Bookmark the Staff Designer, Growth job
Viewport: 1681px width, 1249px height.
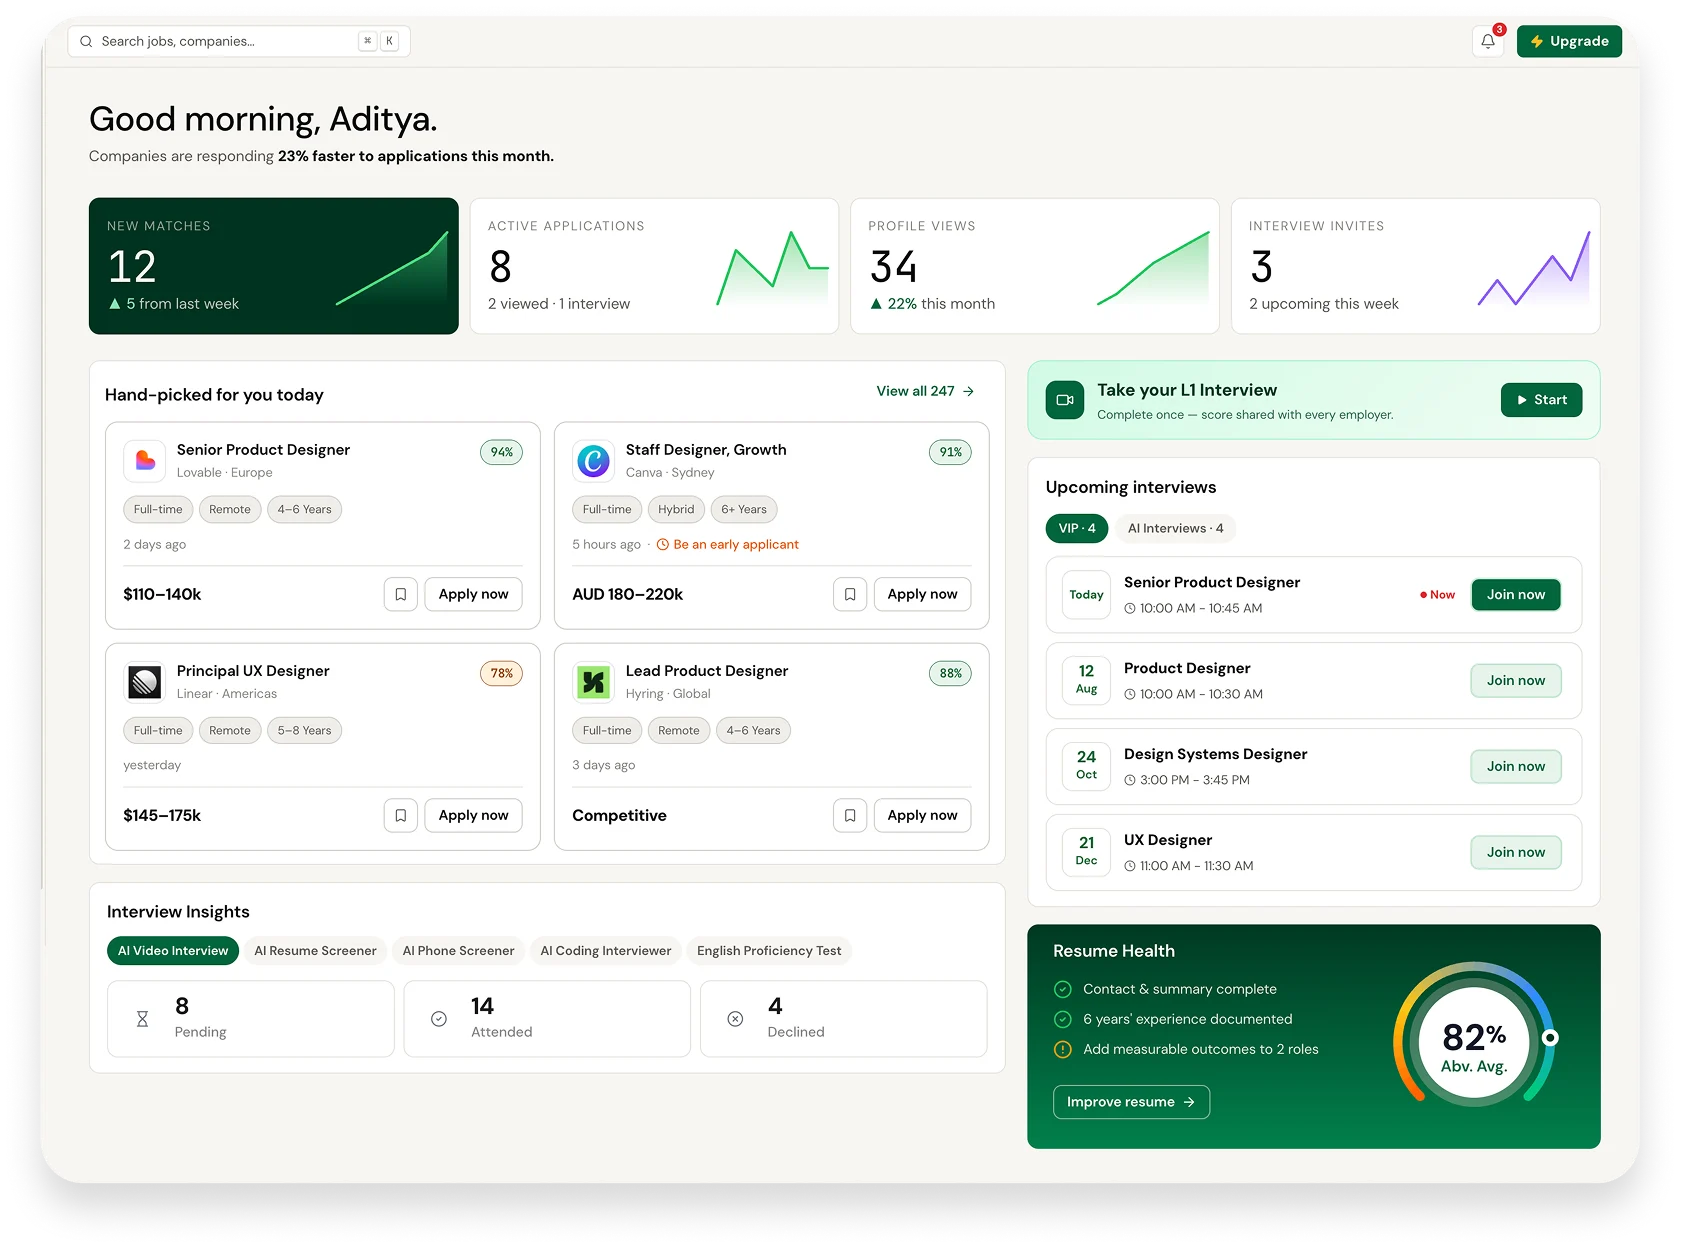click(850, 594)
